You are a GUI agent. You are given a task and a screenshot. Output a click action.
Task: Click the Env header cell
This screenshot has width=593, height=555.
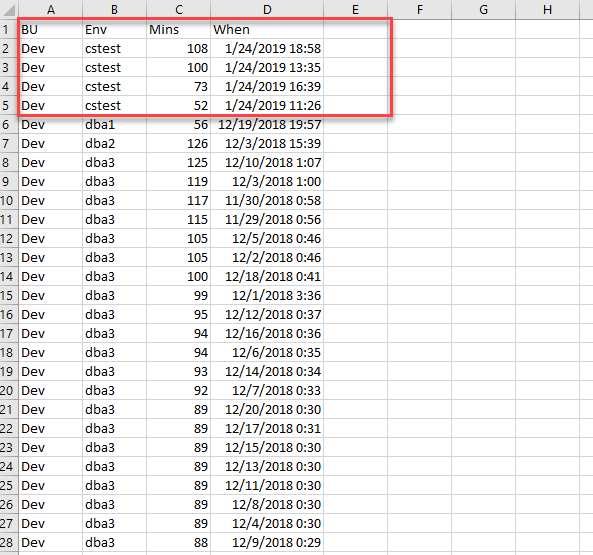click(114, 29)
